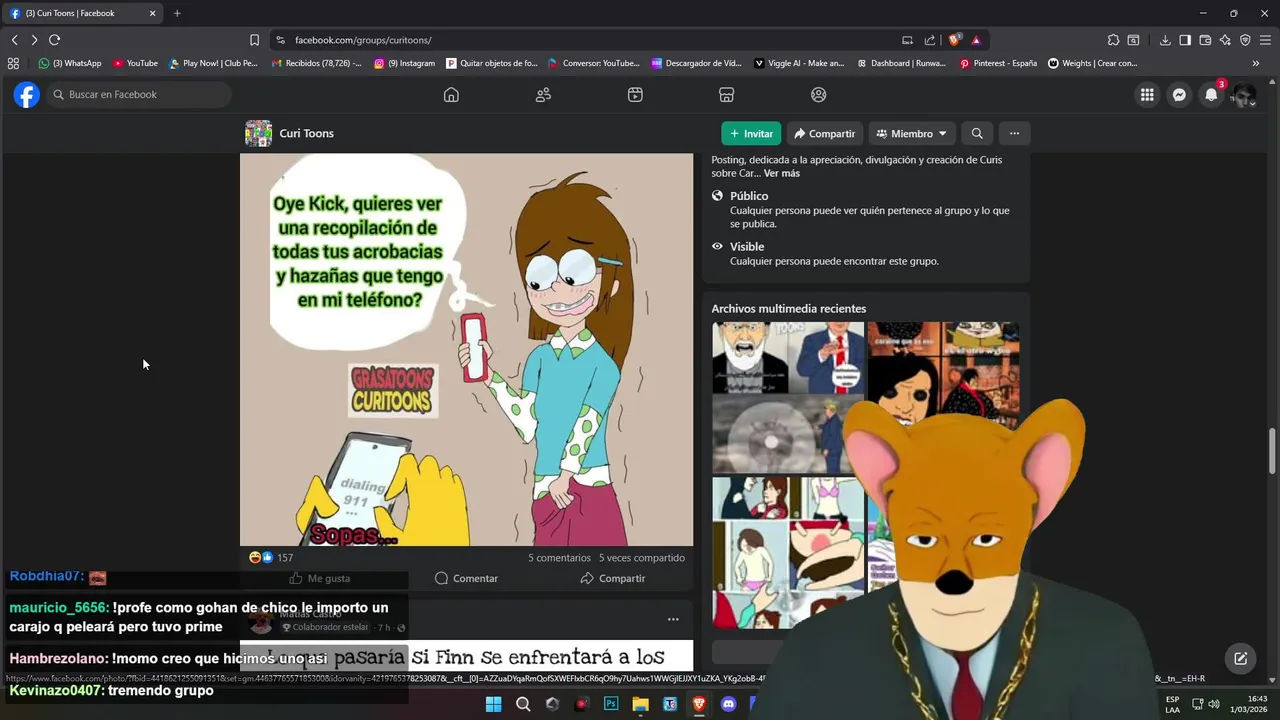This screenshot has width=1280, height=720.
Task: Open a new tab with plus button
Action: click(177, 13)
